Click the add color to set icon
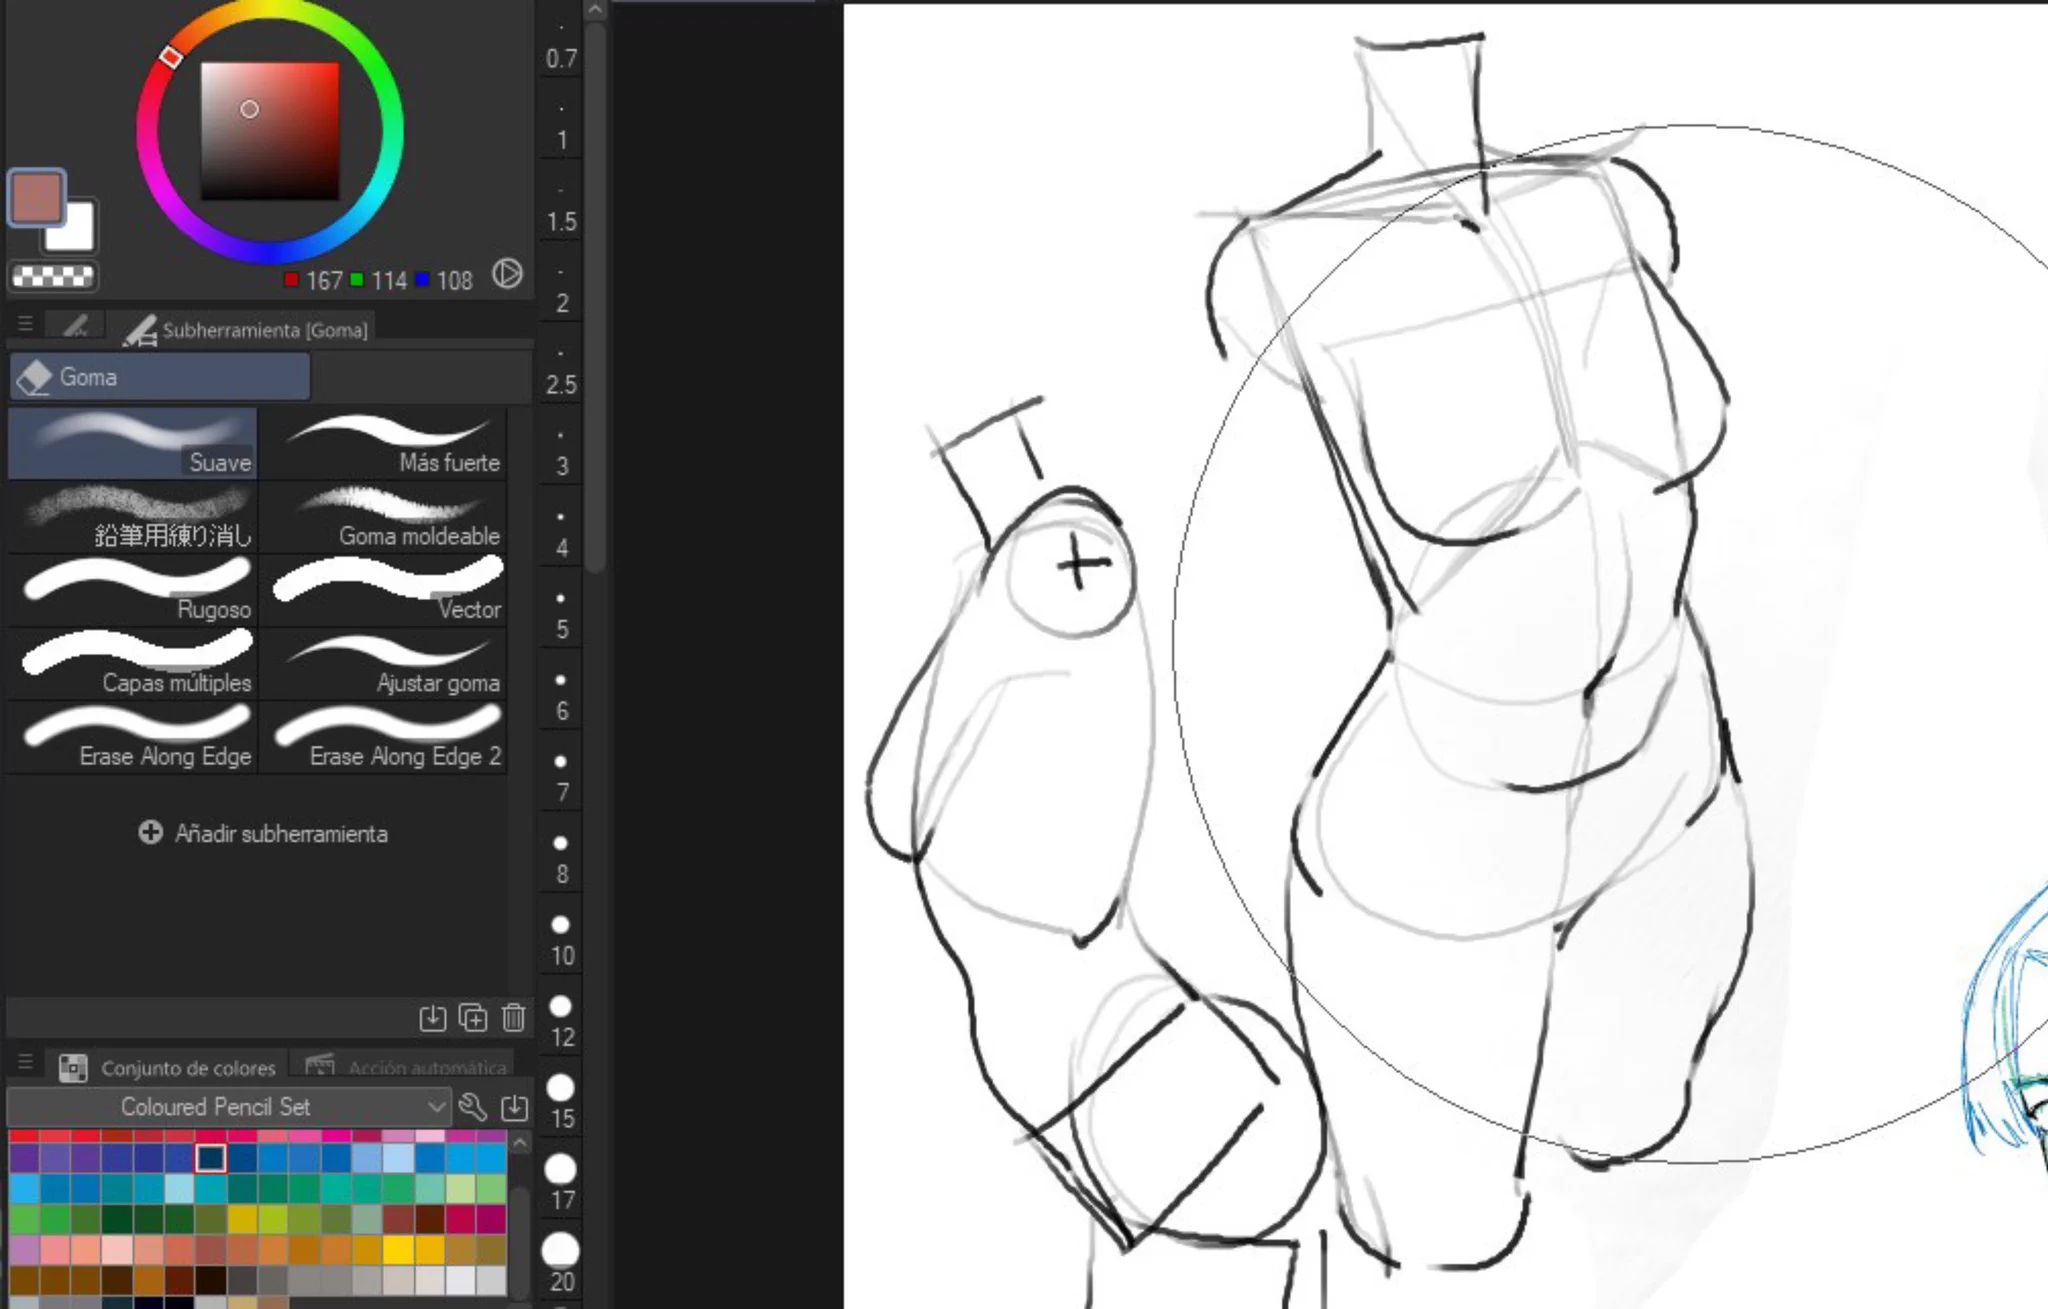 pyautogui.click(x=514, y=1107)
